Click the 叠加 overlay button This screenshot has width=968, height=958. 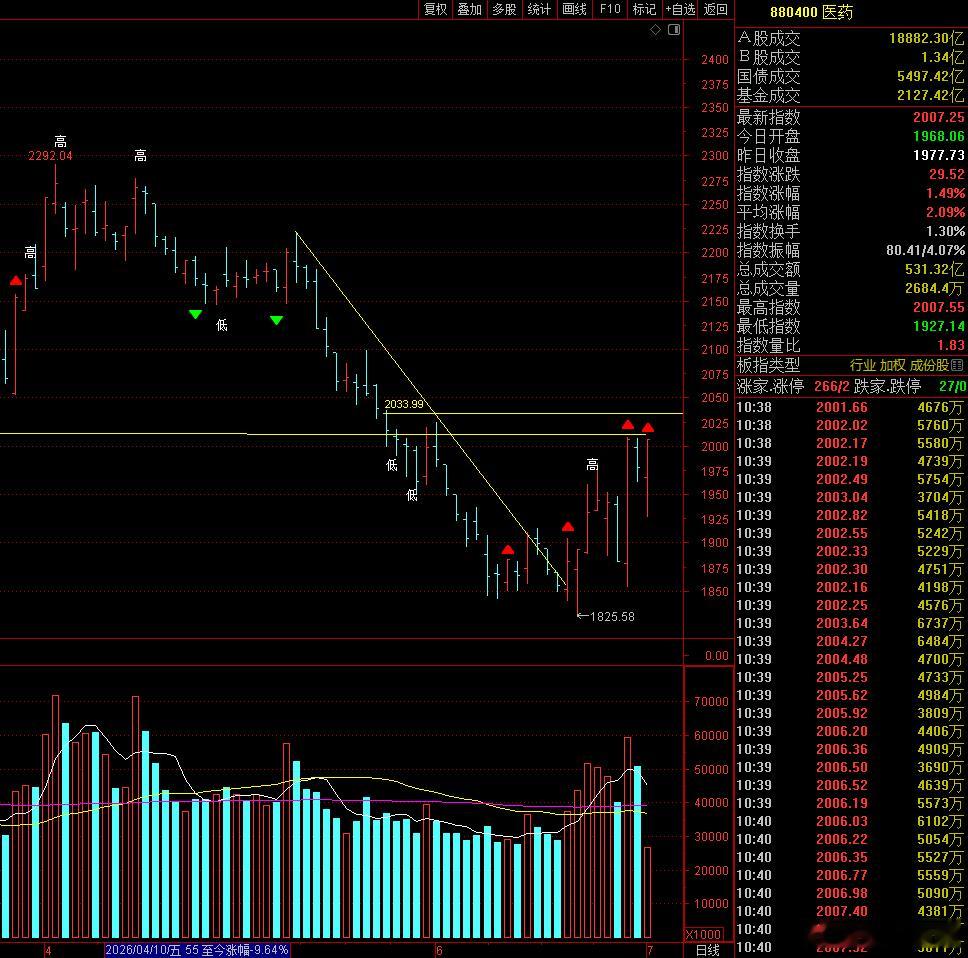[469, 9]
